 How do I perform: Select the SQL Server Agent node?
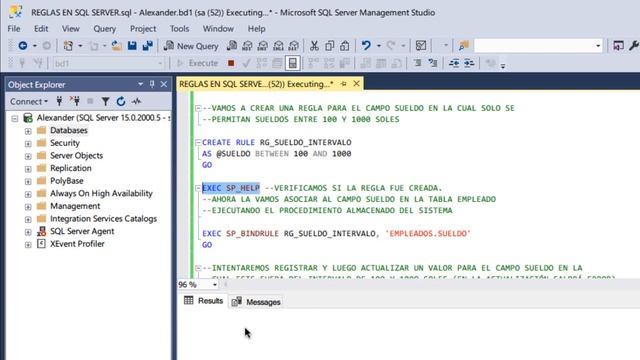coord(82,231)
